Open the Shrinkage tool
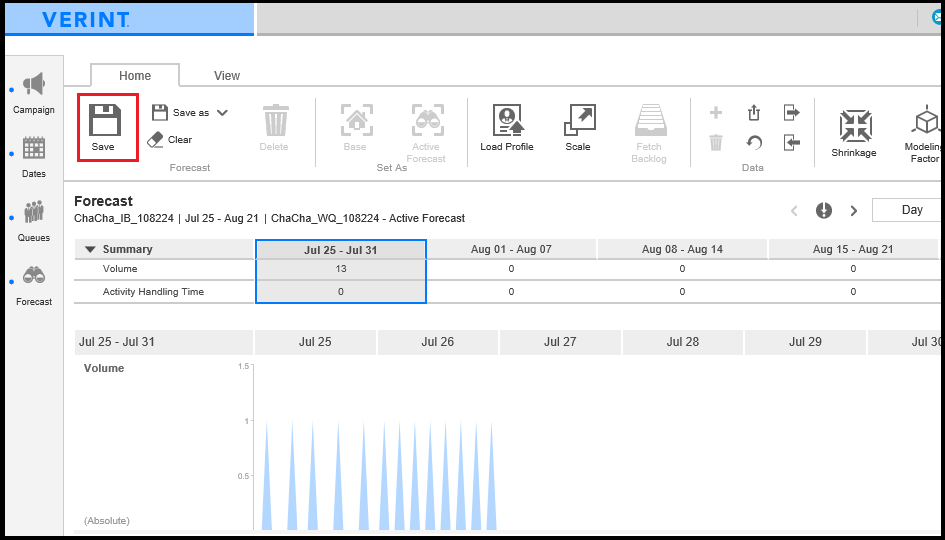945x540 pixels. [x=854, y=133]
